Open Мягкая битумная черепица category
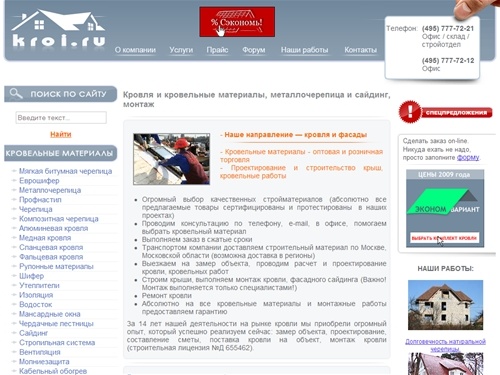The height and width of the screenshot is (375, 500). coord(65,171)
